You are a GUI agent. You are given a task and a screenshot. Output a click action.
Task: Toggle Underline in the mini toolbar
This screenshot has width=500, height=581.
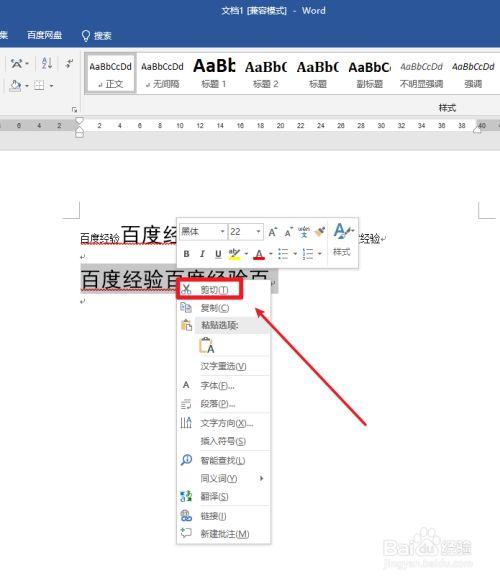218,254
